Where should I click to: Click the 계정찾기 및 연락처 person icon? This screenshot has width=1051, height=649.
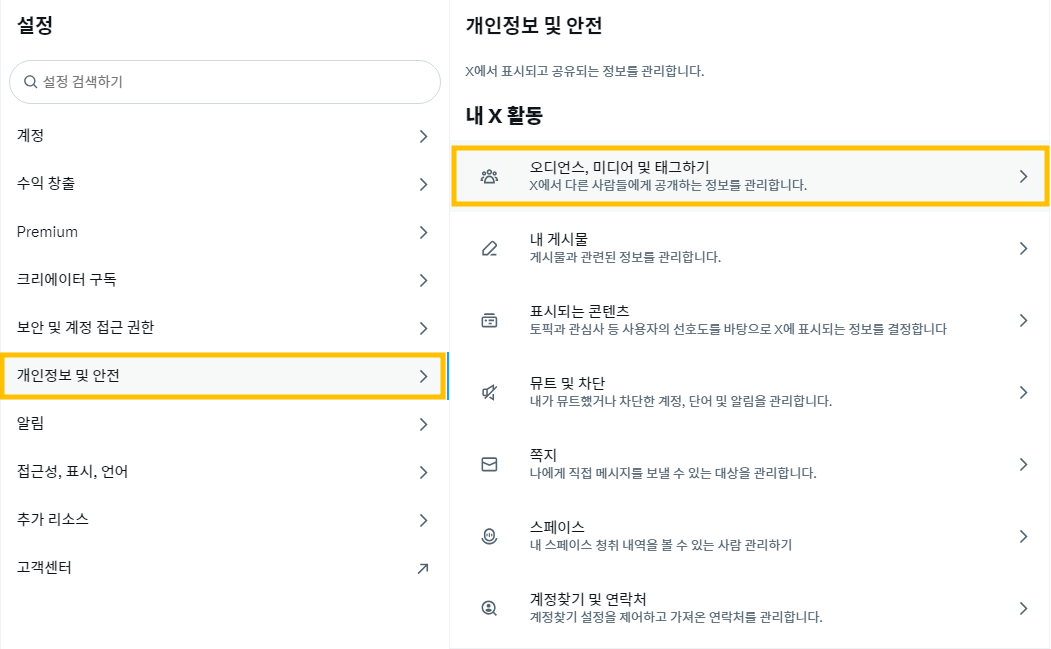click(489, 608)
